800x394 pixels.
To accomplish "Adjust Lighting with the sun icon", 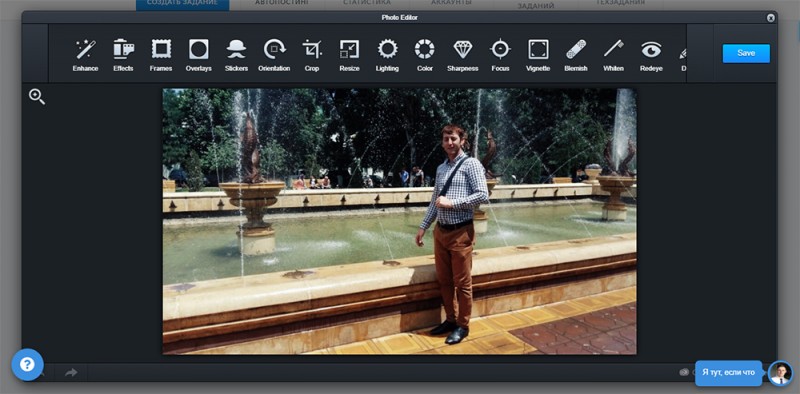I will pos(387,55).
